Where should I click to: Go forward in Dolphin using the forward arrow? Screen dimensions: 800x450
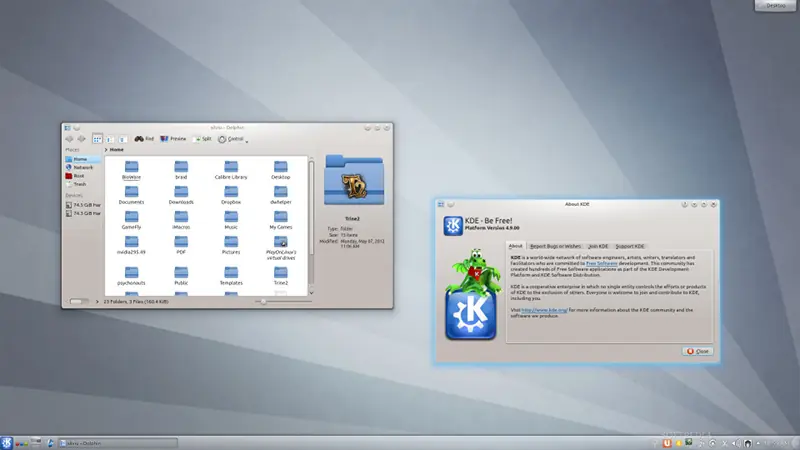pos(81,139)
